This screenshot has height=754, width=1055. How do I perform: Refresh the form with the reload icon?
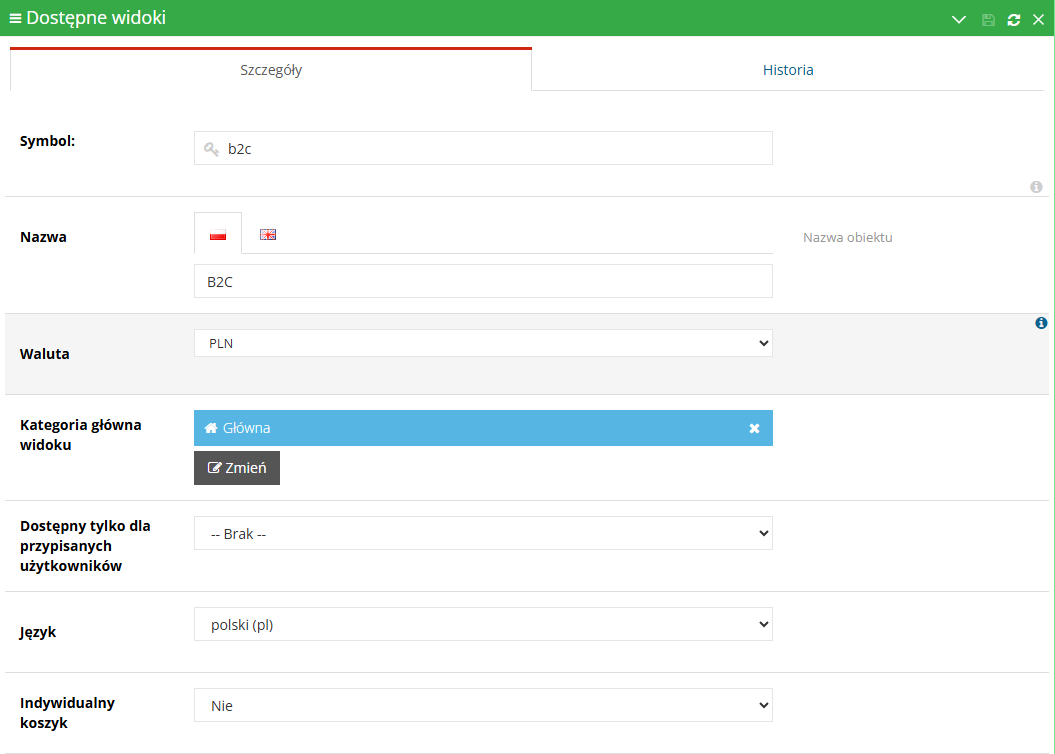(1013, 20)
